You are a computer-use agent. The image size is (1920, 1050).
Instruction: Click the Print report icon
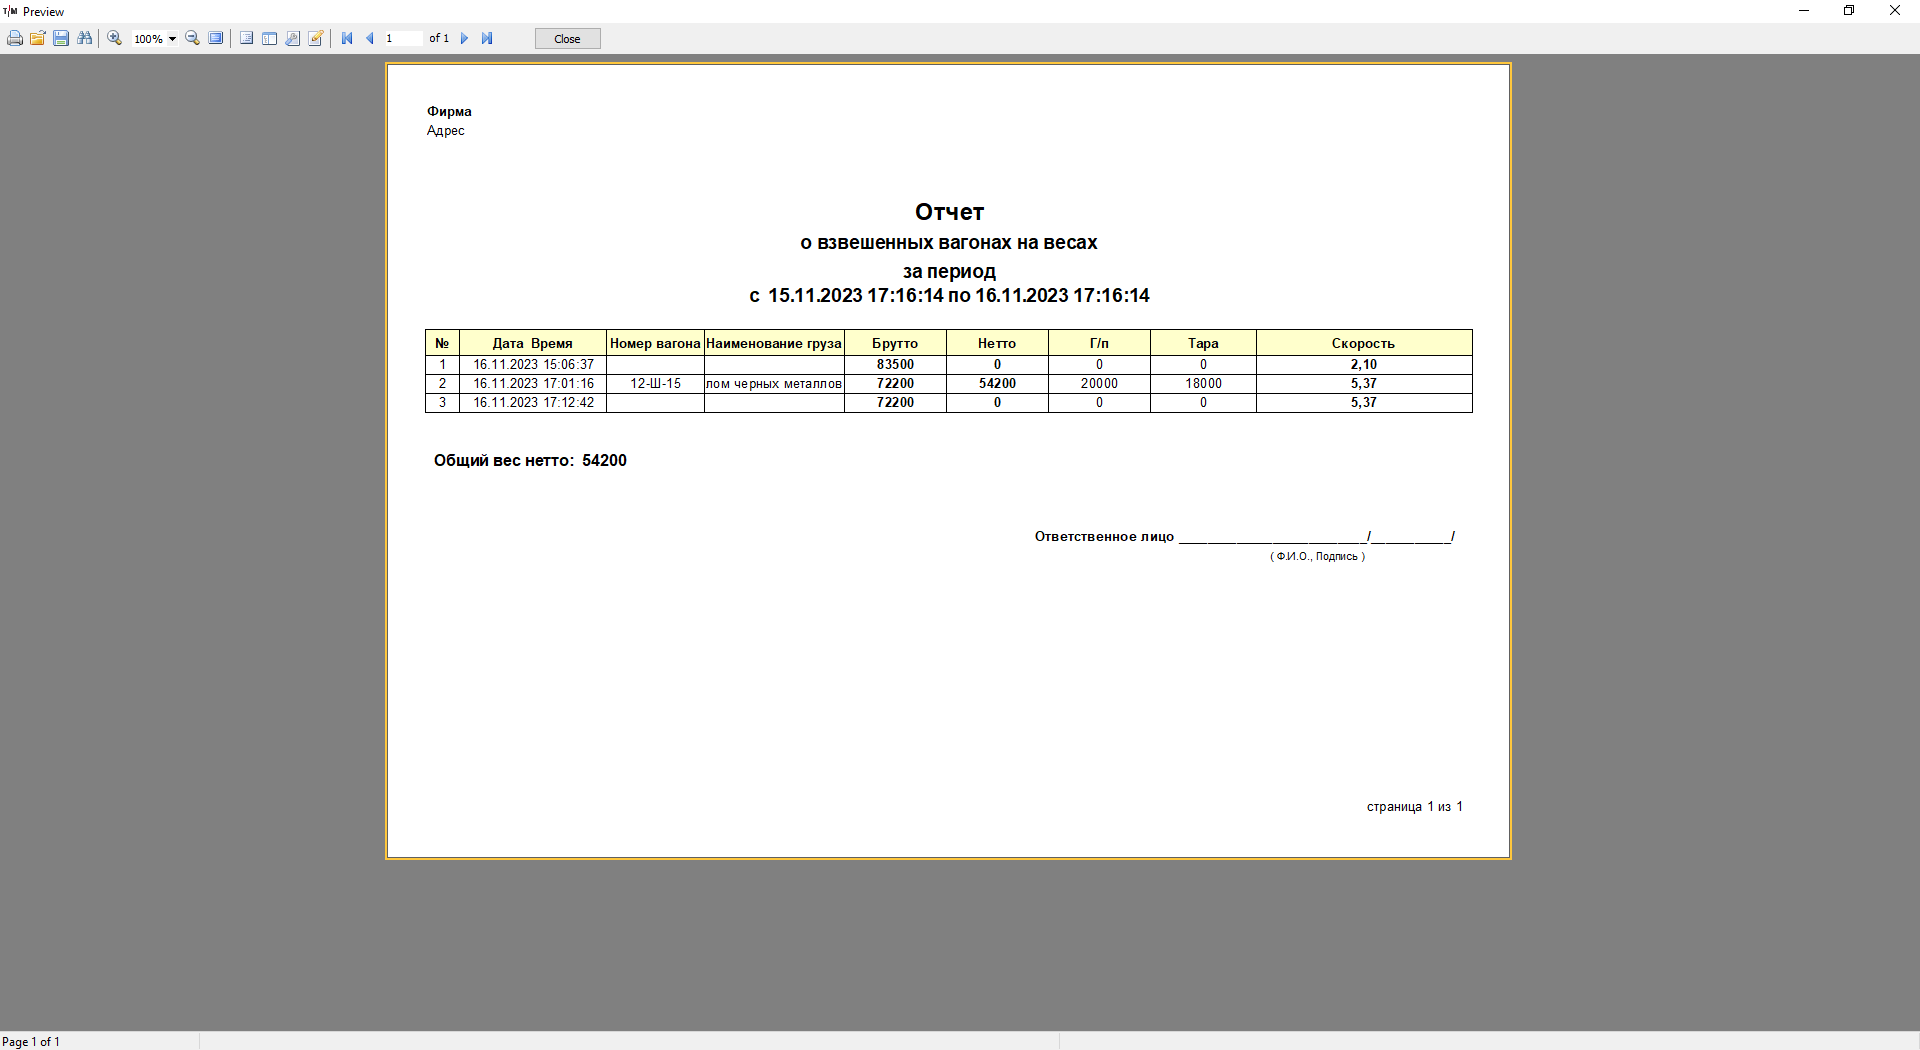(x=15, y=39)
